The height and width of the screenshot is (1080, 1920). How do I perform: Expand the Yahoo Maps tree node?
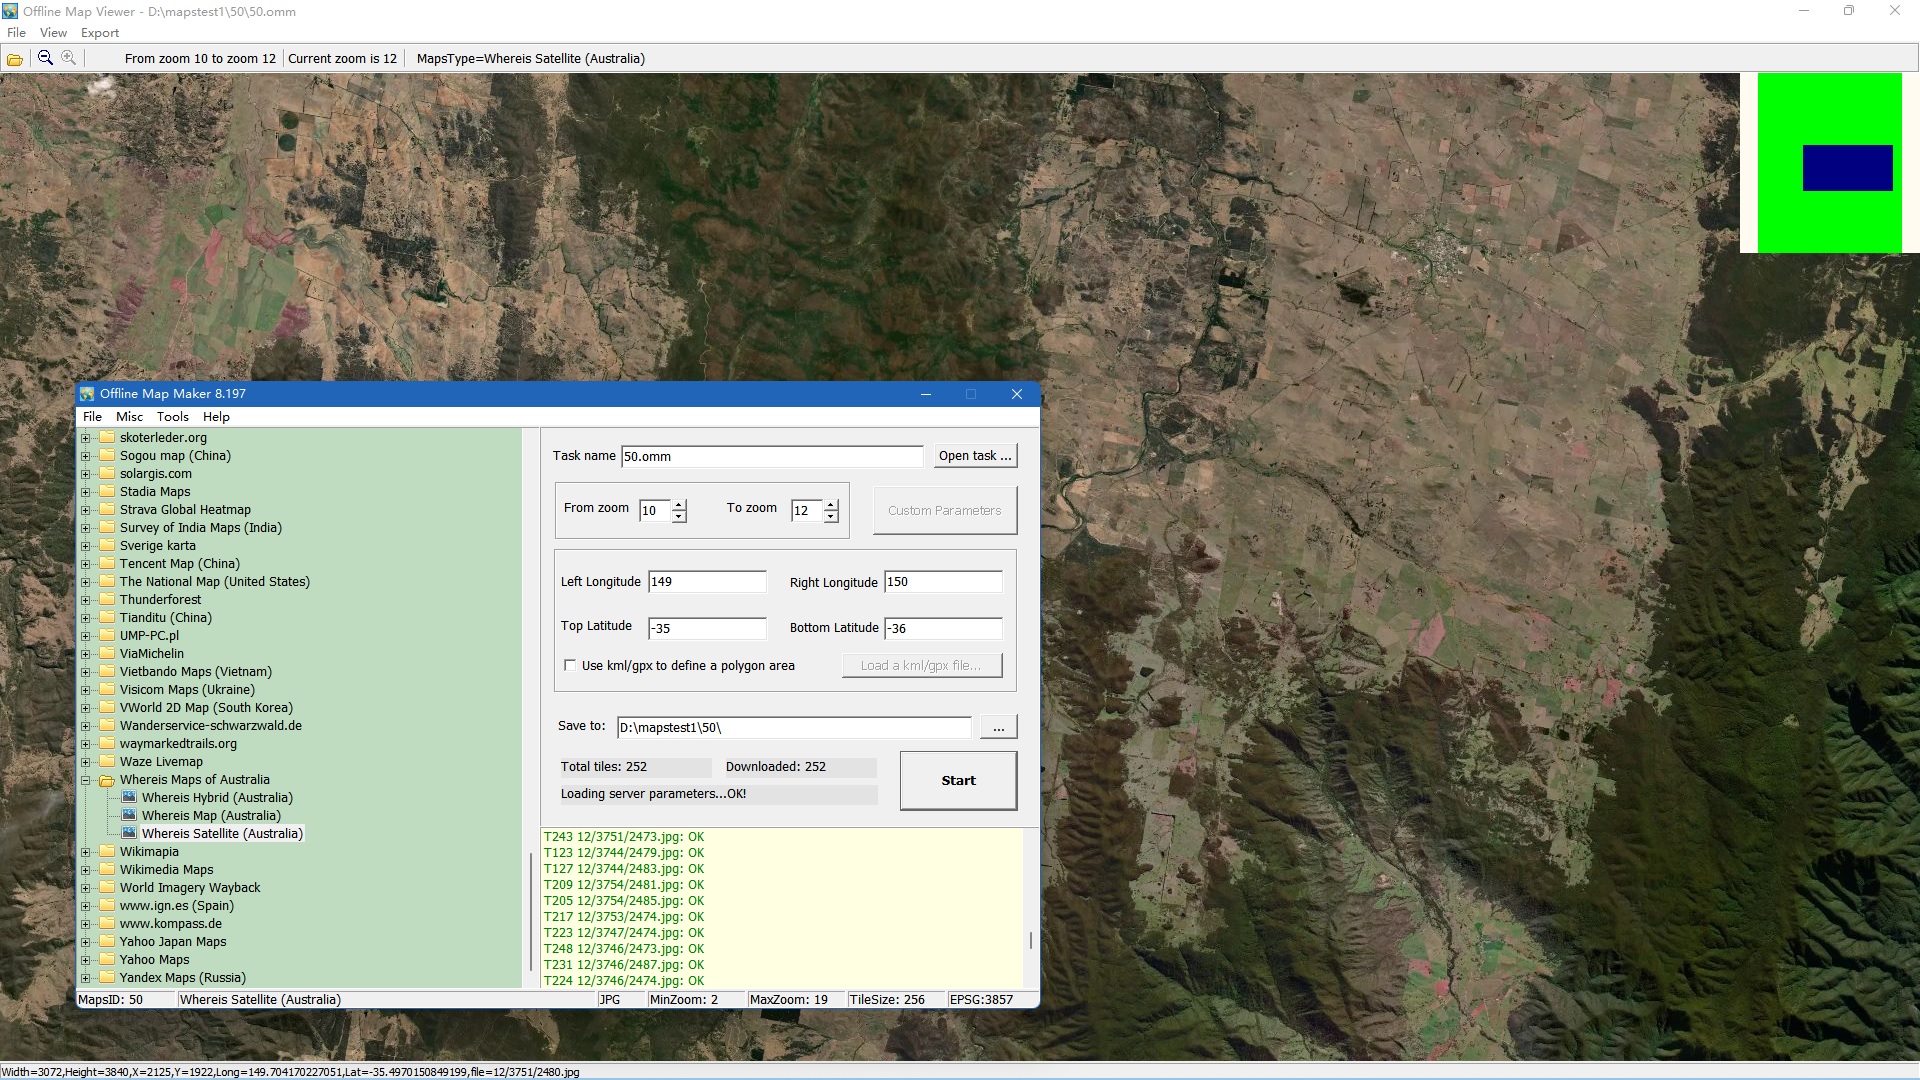pos(86,960)
